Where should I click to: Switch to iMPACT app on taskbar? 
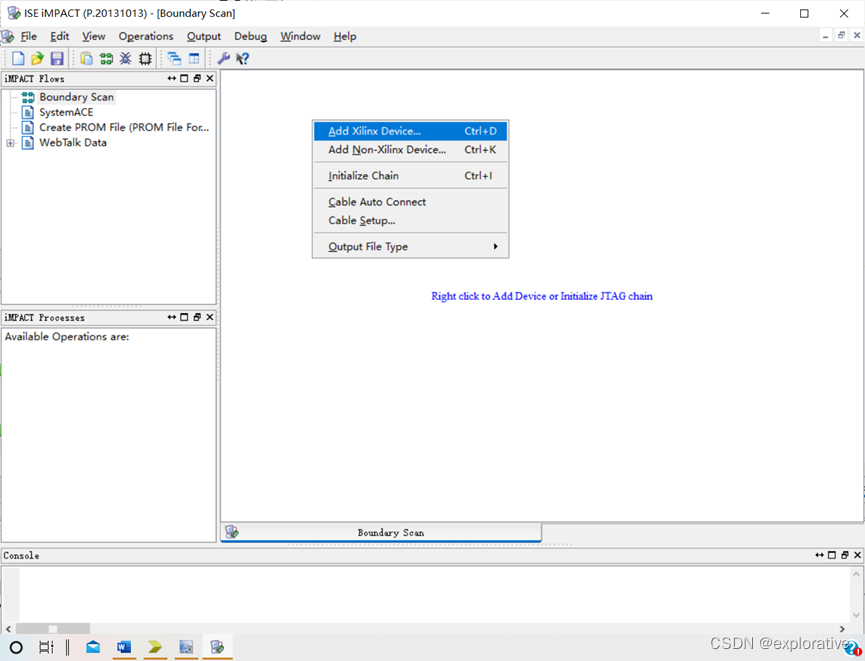pos(217,647)
